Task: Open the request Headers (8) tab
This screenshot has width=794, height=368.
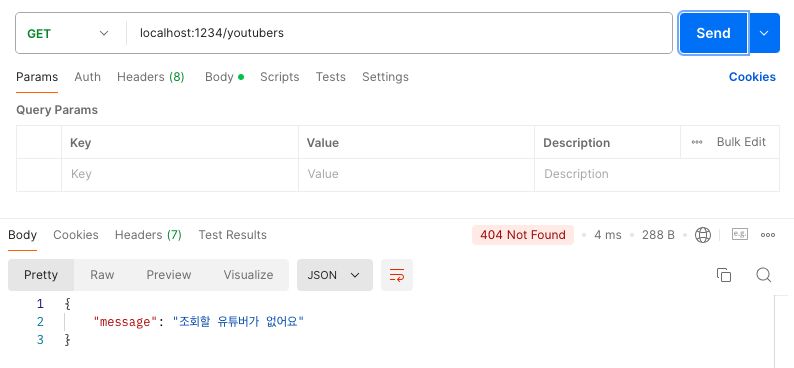Action: tap(150, 77)
